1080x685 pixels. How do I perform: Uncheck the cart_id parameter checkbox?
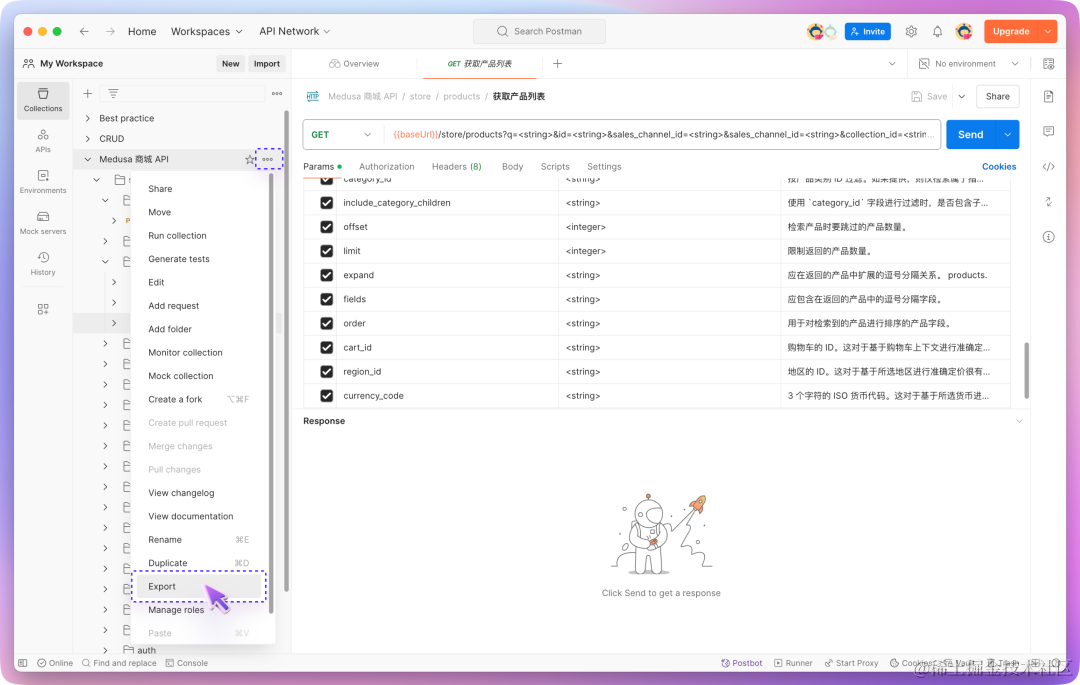click(x=326, y=348)
